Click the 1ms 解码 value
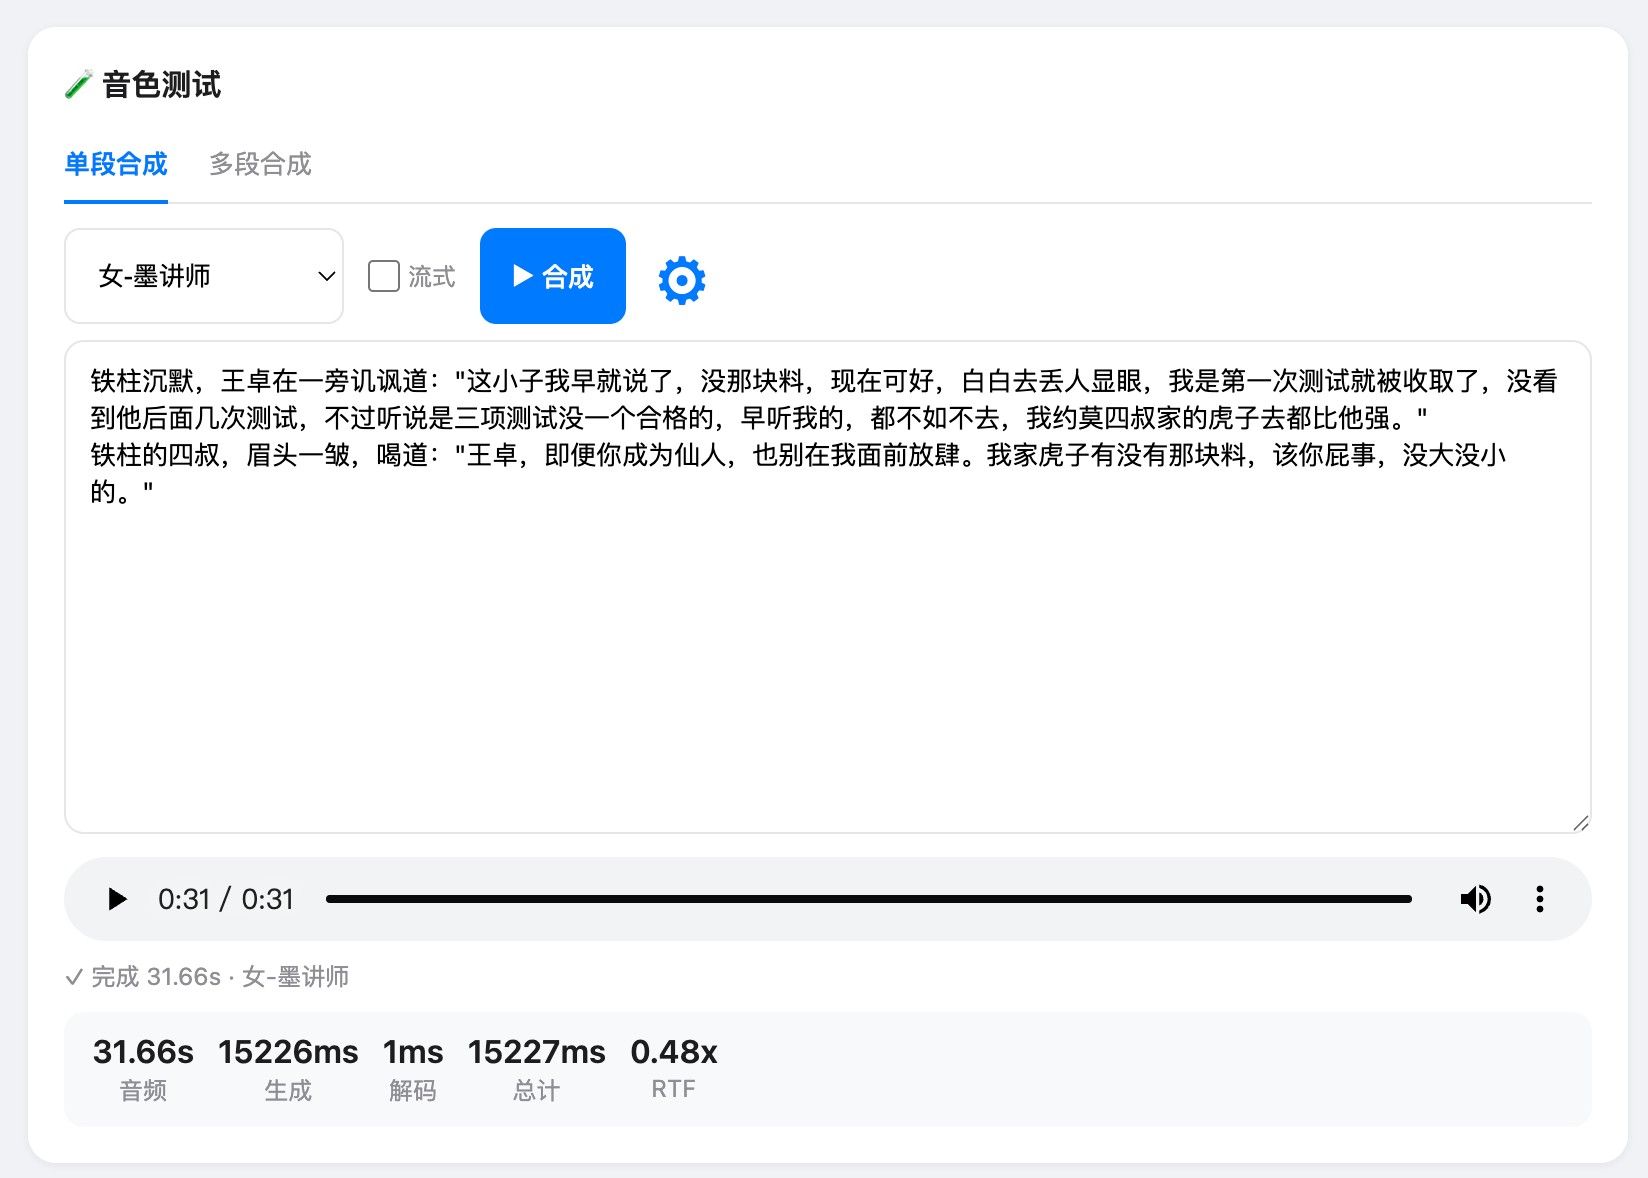Screen dimensions: 1648x1178 click(413, 1052)
